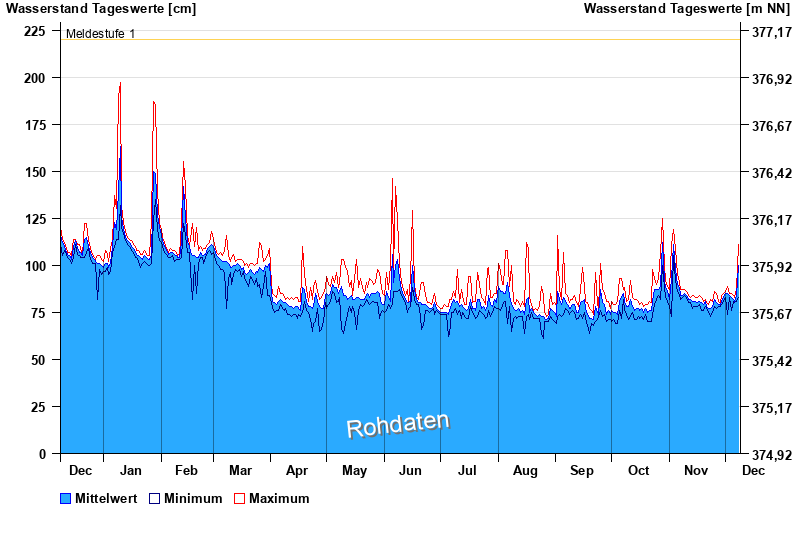
Task: Click the Meldestufe 1 threshold label
Action: [100, 34]
